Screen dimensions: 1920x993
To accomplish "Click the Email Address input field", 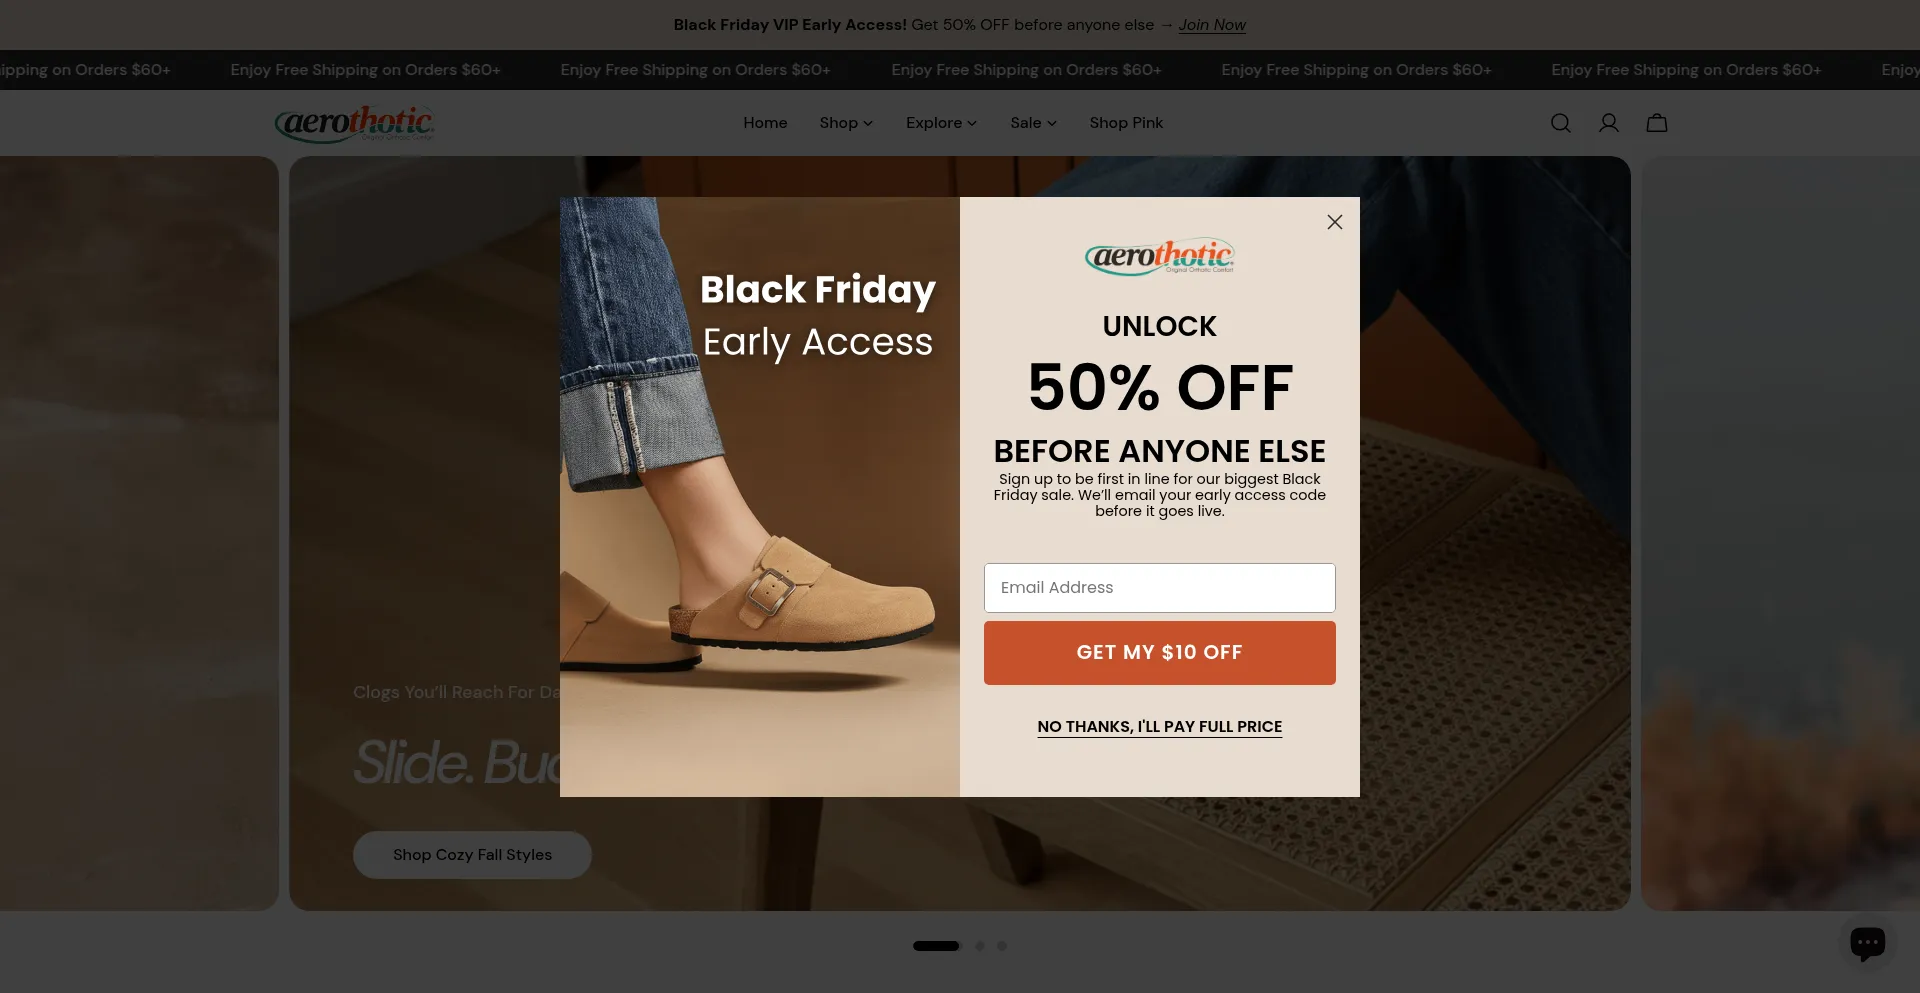I will tap(1159, 588).
